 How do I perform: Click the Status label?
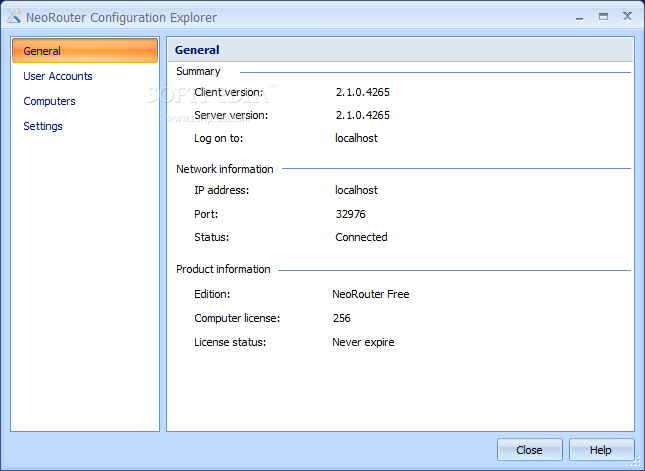pos(211,237)
